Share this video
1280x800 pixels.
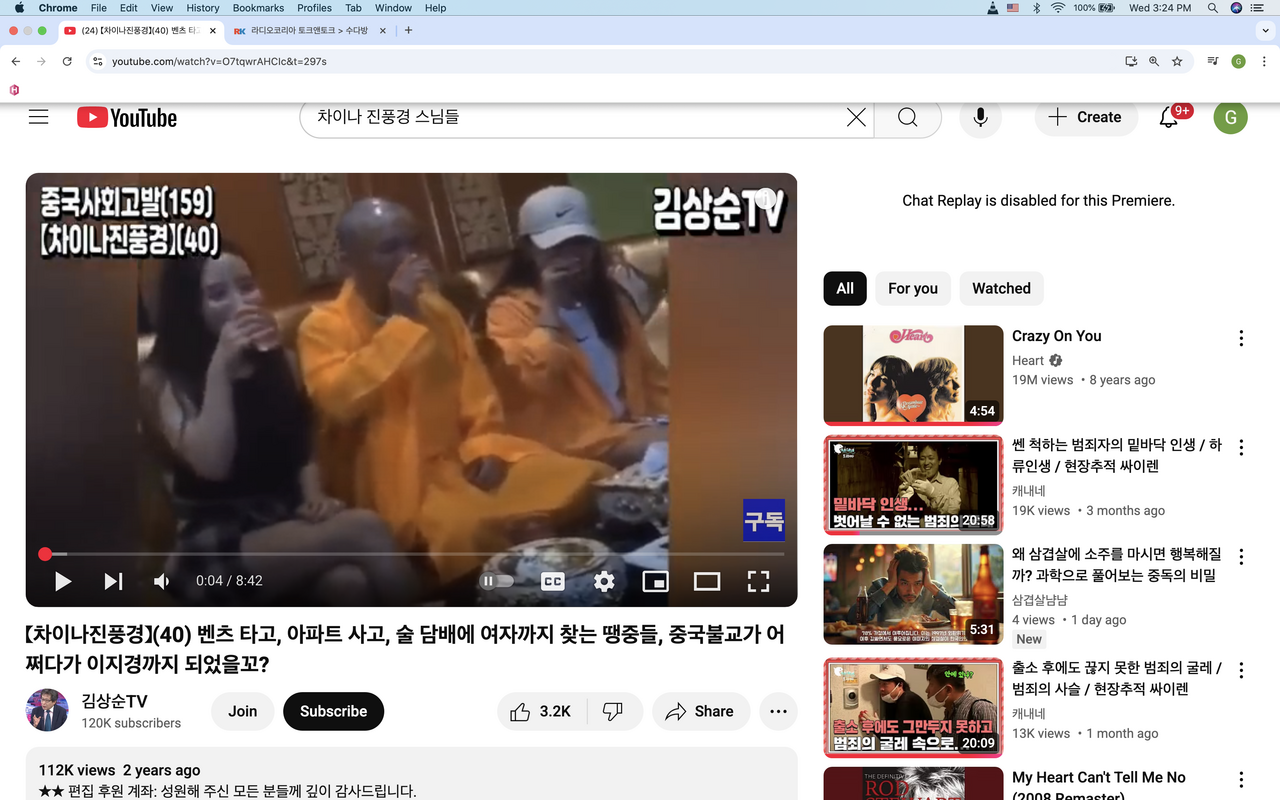(x=701, y=711)
